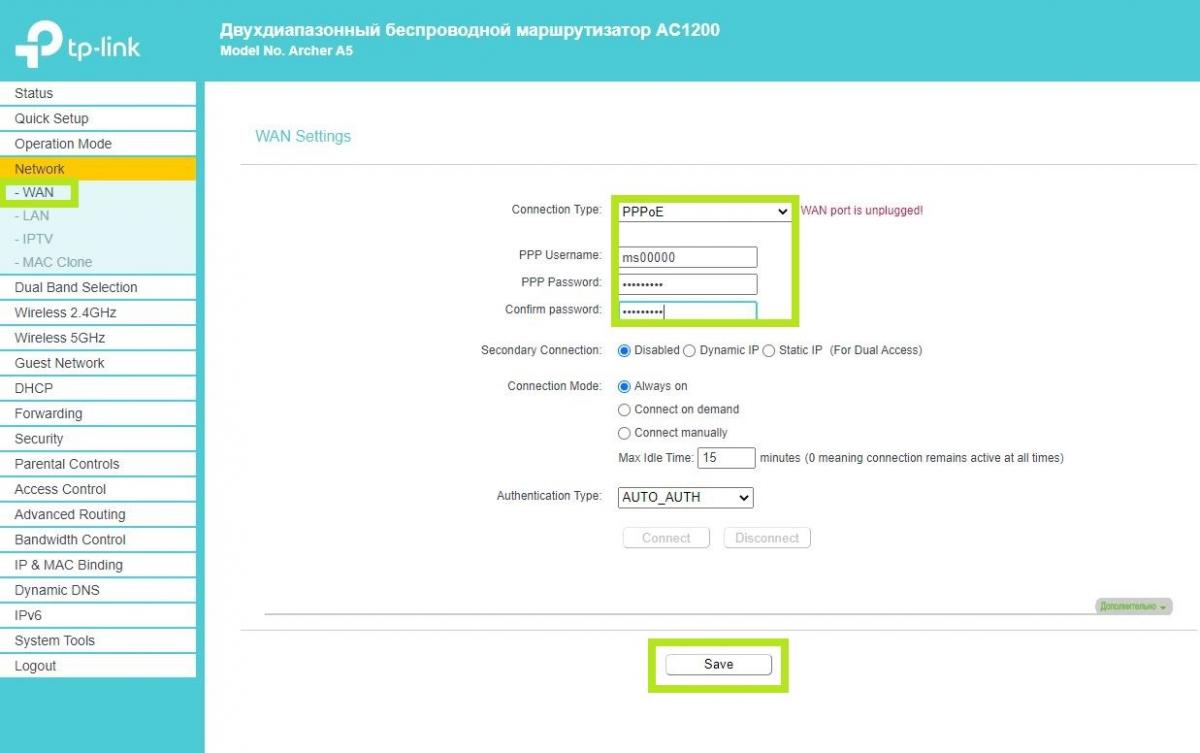Choose Always on connection mode
The height and width of the screenshot is (753, 1200).
coord(625,386)
